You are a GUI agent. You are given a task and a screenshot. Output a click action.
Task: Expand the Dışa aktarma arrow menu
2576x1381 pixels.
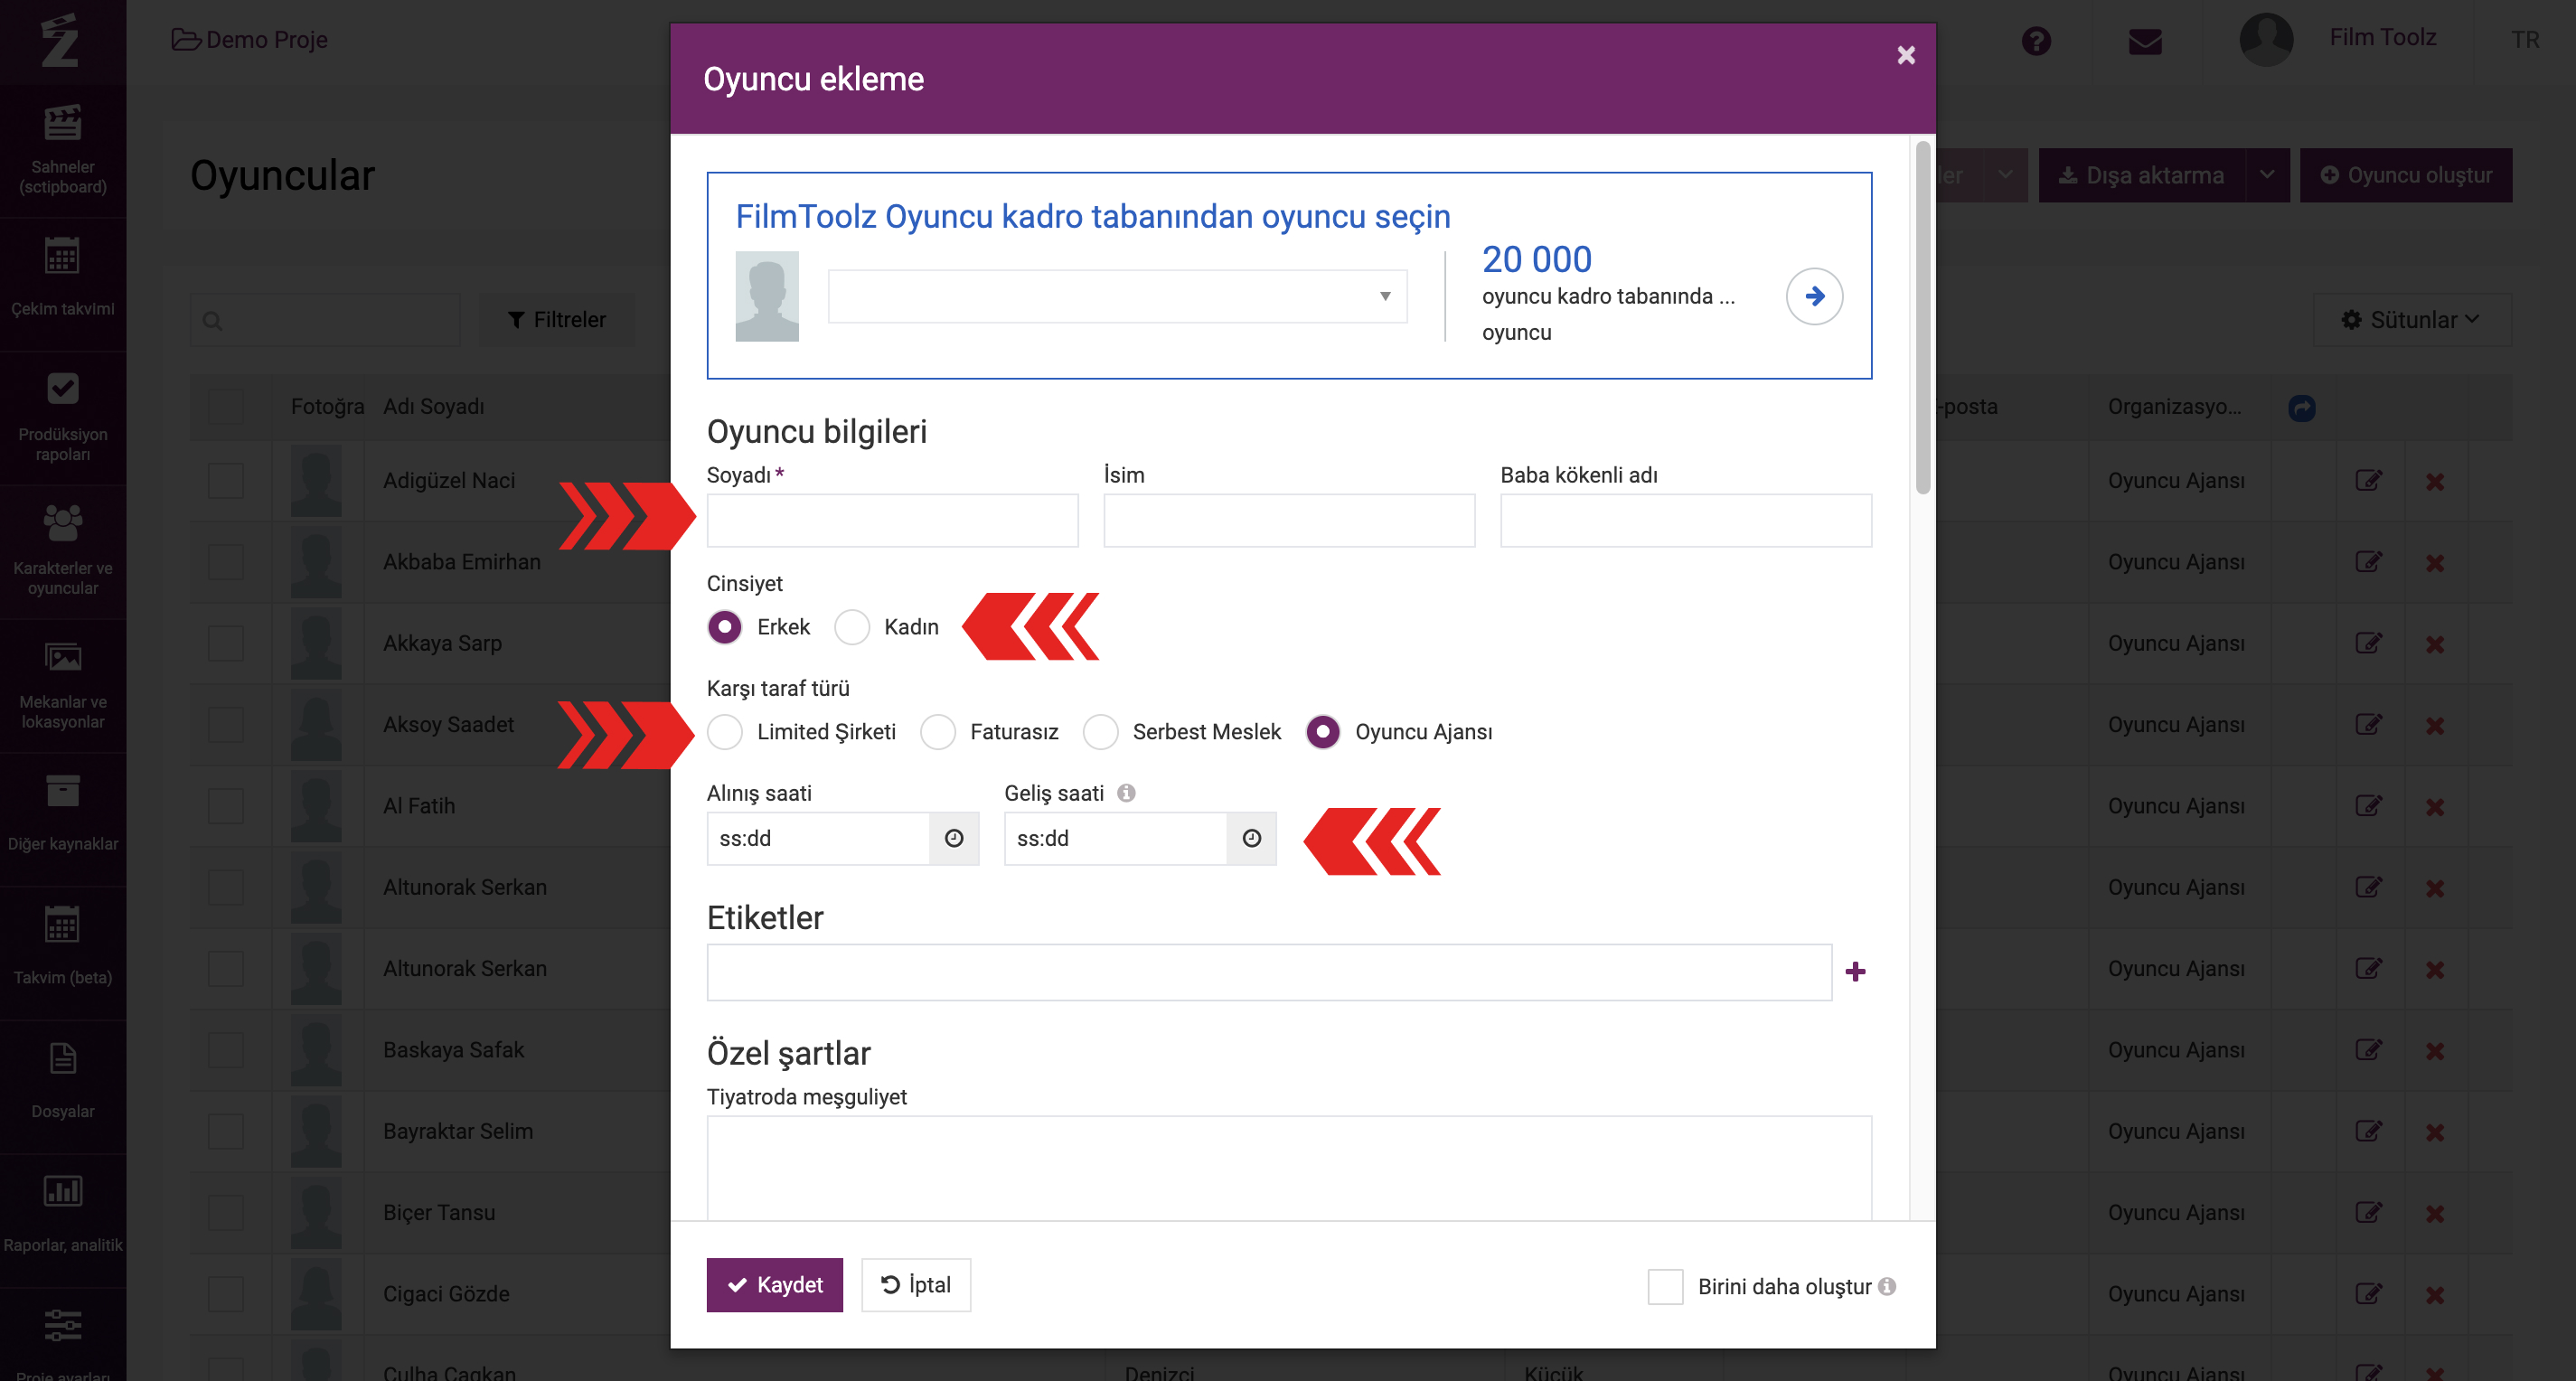pyautogui.click(x=2266, y=175)
